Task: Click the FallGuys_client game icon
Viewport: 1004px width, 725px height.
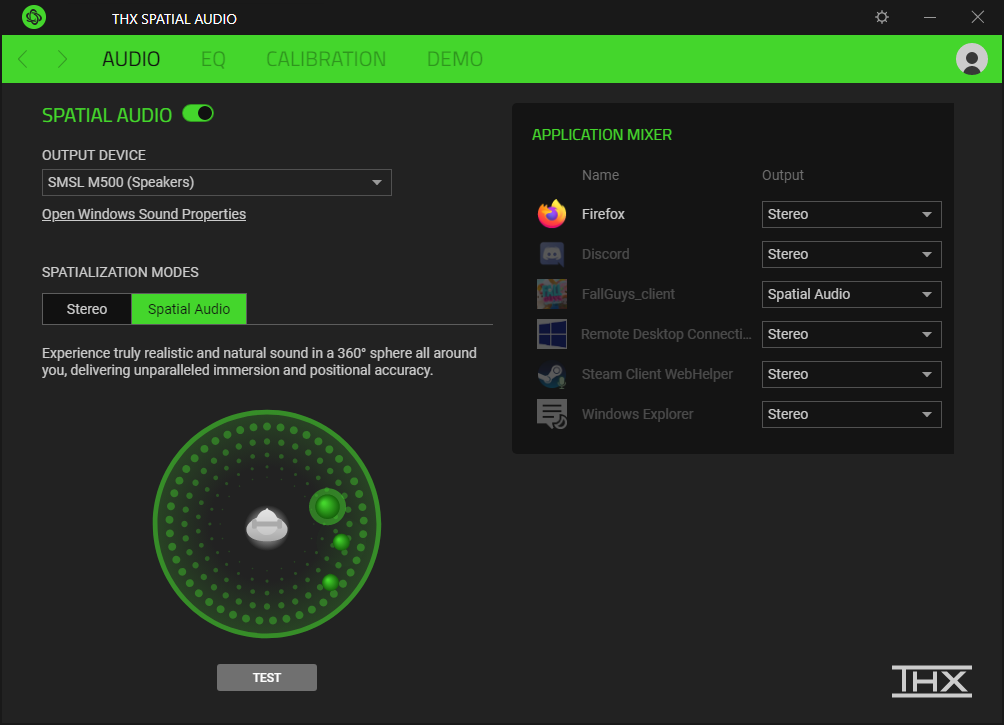Action: click(552, 294)
